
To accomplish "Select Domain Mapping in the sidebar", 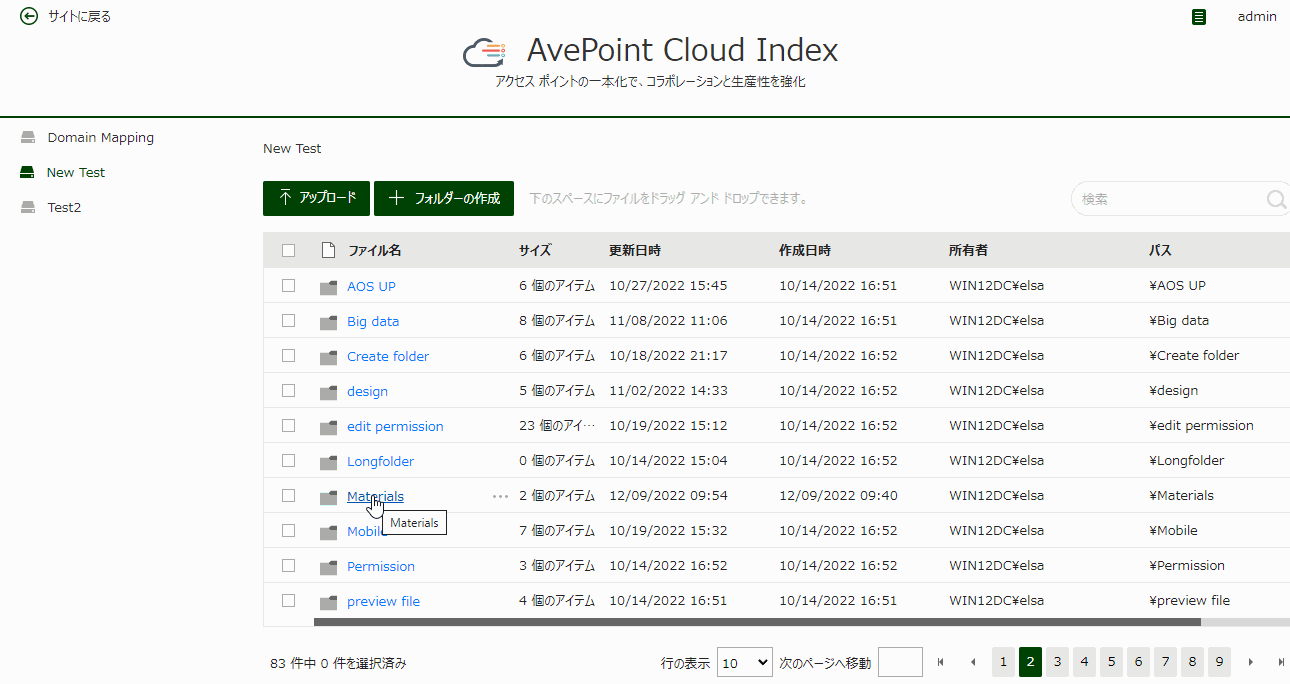I will (x=101, y=138).
